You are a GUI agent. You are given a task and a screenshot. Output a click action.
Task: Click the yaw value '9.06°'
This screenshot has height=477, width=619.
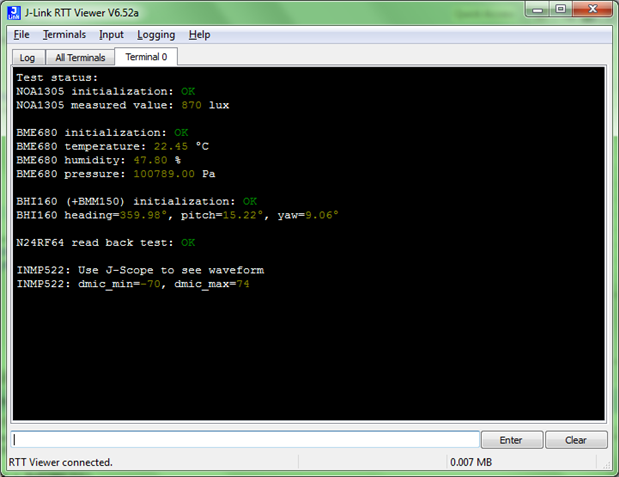click(322, 215)
